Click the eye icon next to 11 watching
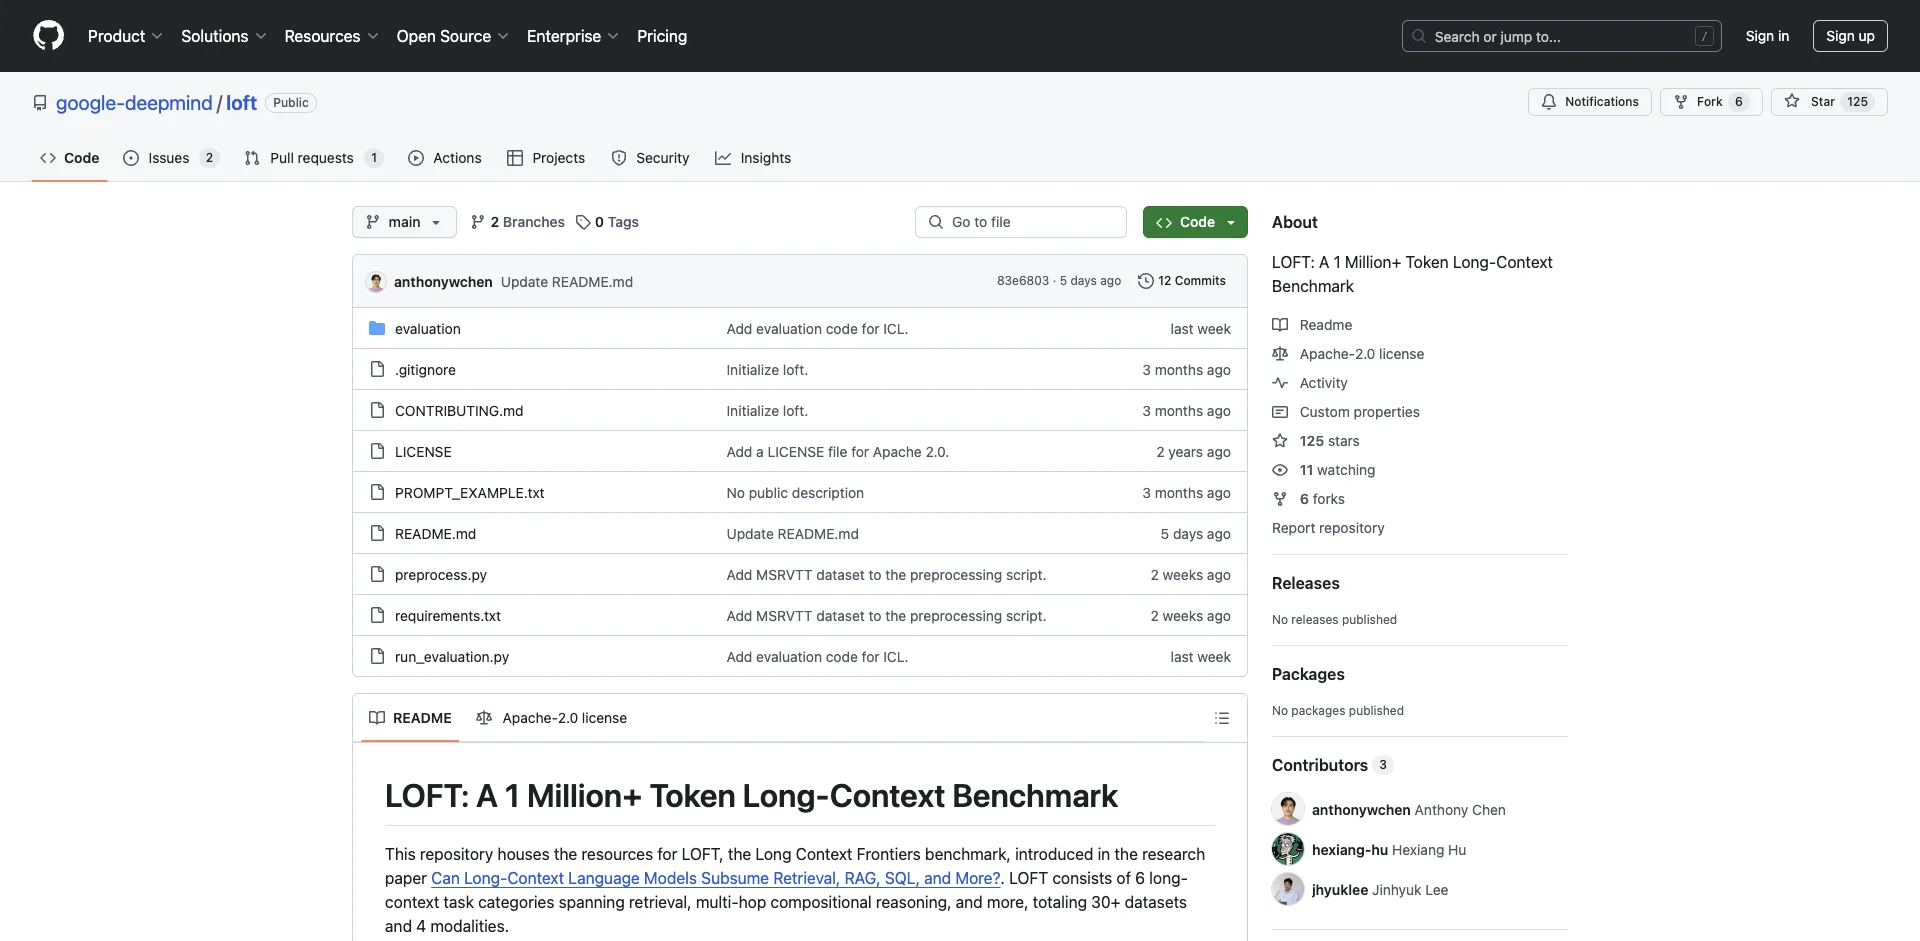This screenshot has height=941, width=1920. point(1280,470)
